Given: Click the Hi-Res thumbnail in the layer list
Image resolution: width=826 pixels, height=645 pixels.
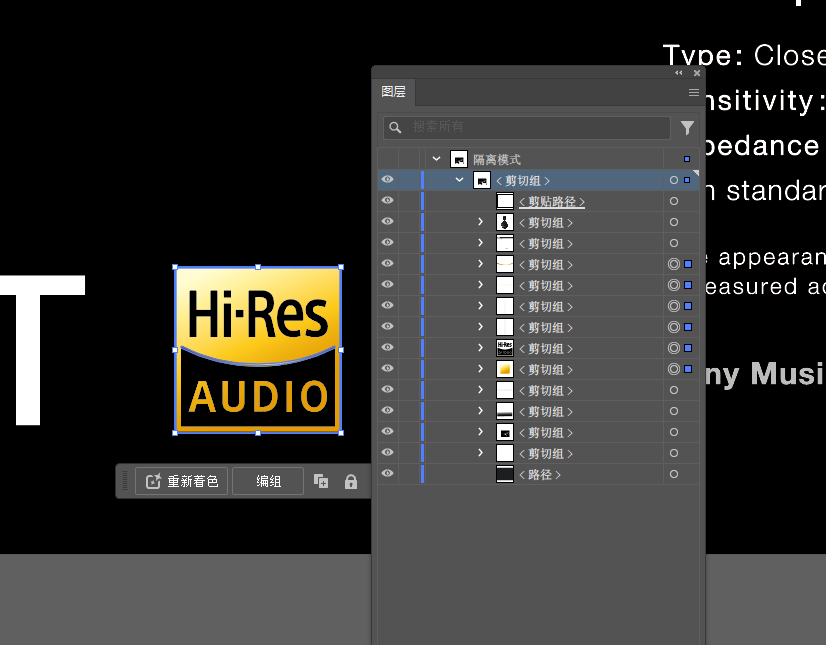Looking at the screenshot, I should click(x=505, y=348).
